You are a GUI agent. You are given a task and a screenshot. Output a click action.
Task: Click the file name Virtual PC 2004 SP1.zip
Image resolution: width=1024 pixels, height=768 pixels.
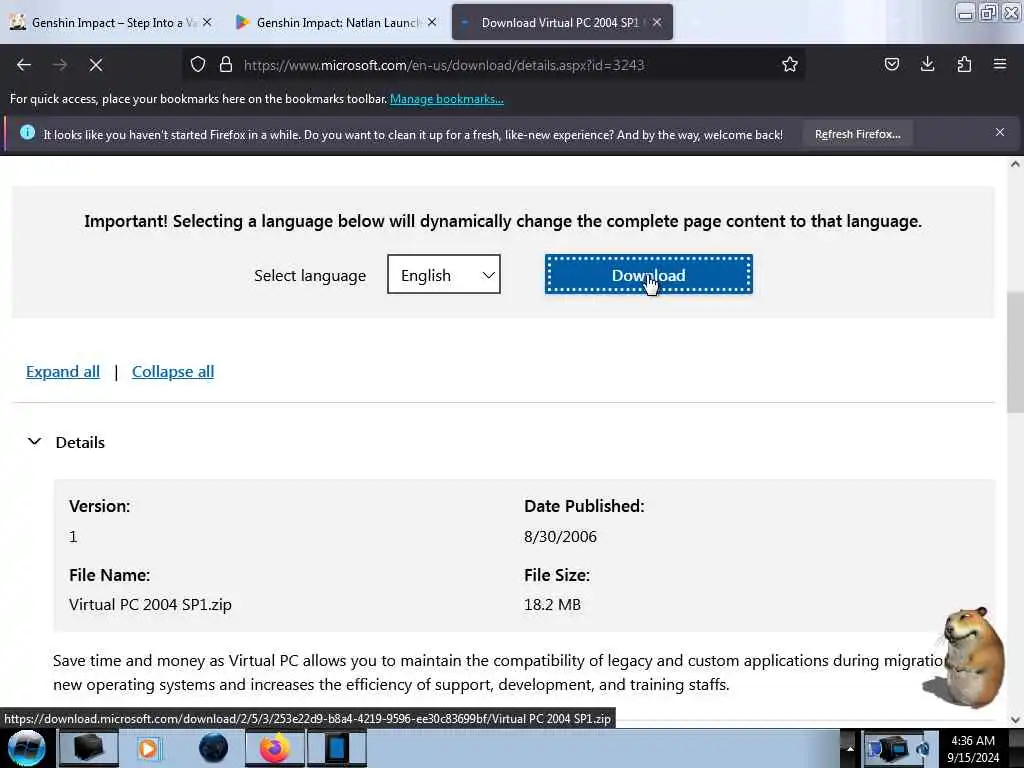(x=150, y=605)
